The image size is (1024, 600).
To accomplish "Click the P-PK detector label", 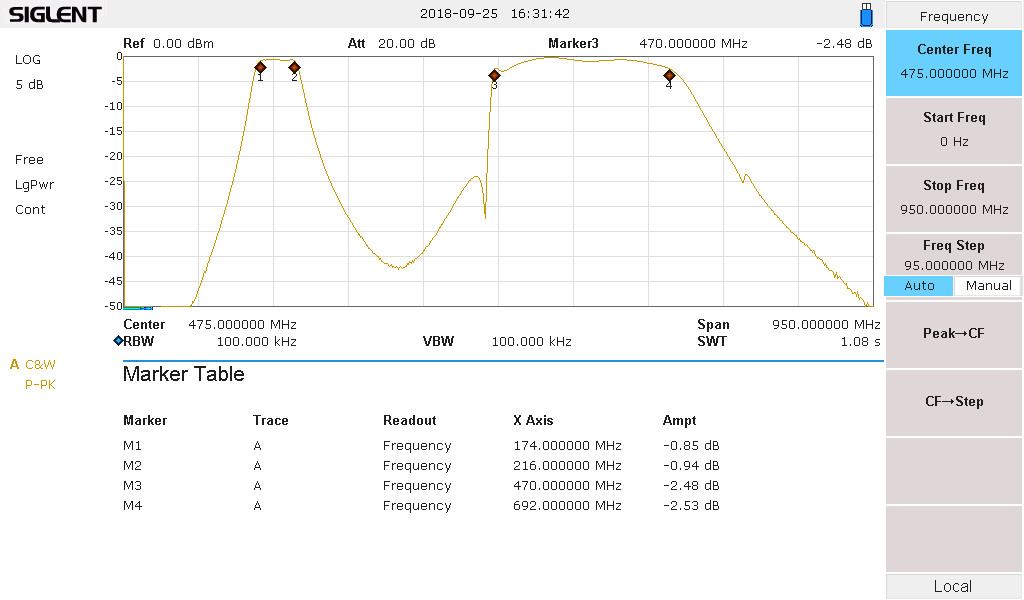I will click(40, 385).
